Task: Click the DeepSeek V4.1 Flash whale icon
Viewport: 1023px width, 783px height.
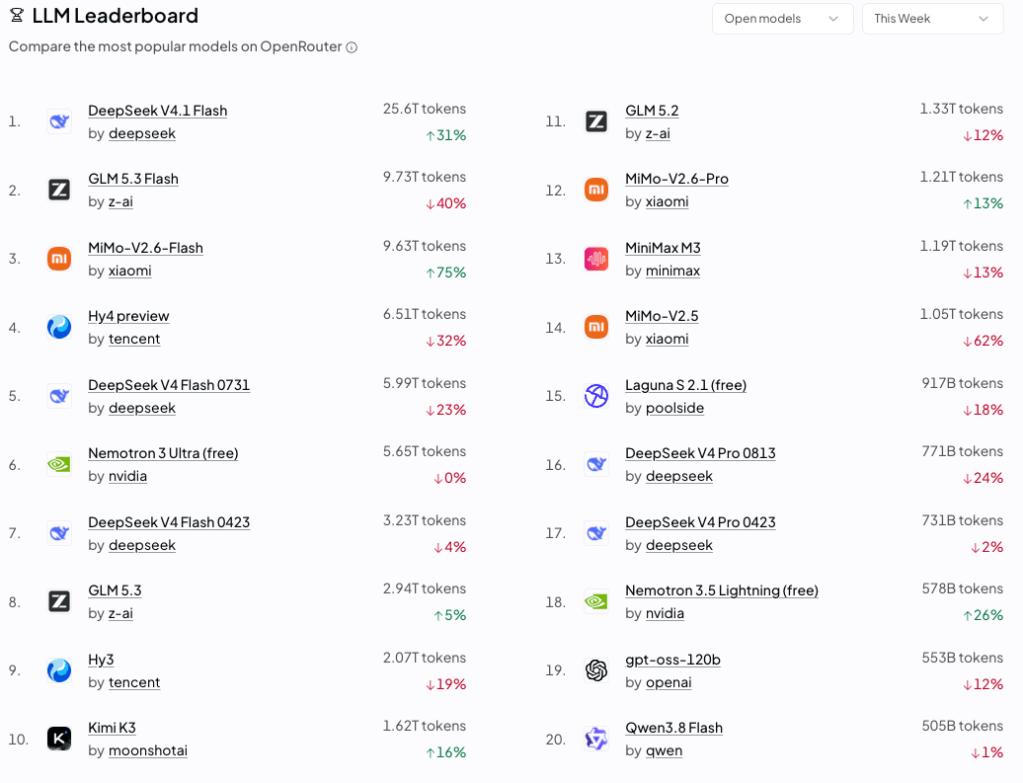Action: pyautogui.click(x=59, y=121)
